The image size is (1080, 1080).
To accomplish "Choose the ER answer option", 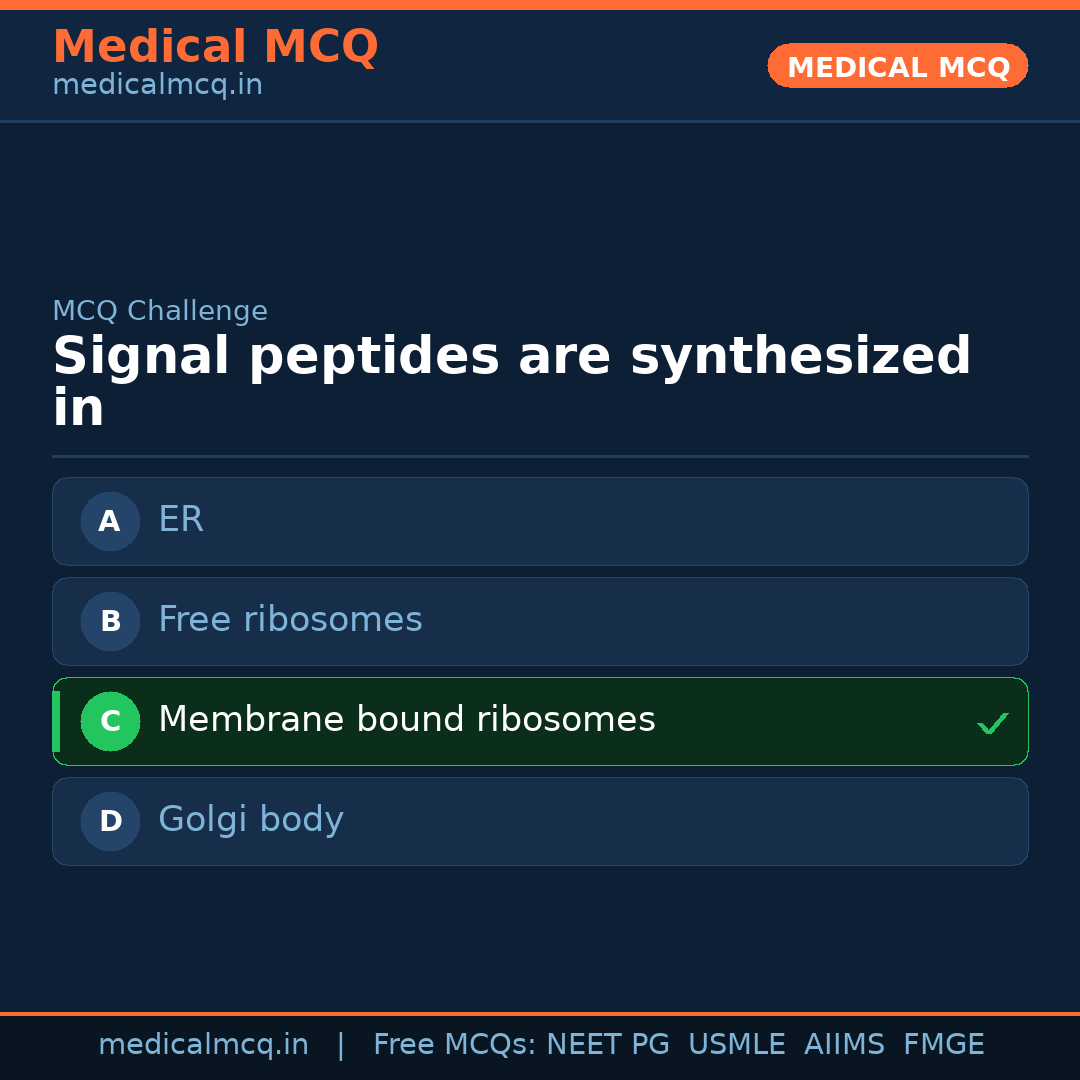I will click(540, 521).
